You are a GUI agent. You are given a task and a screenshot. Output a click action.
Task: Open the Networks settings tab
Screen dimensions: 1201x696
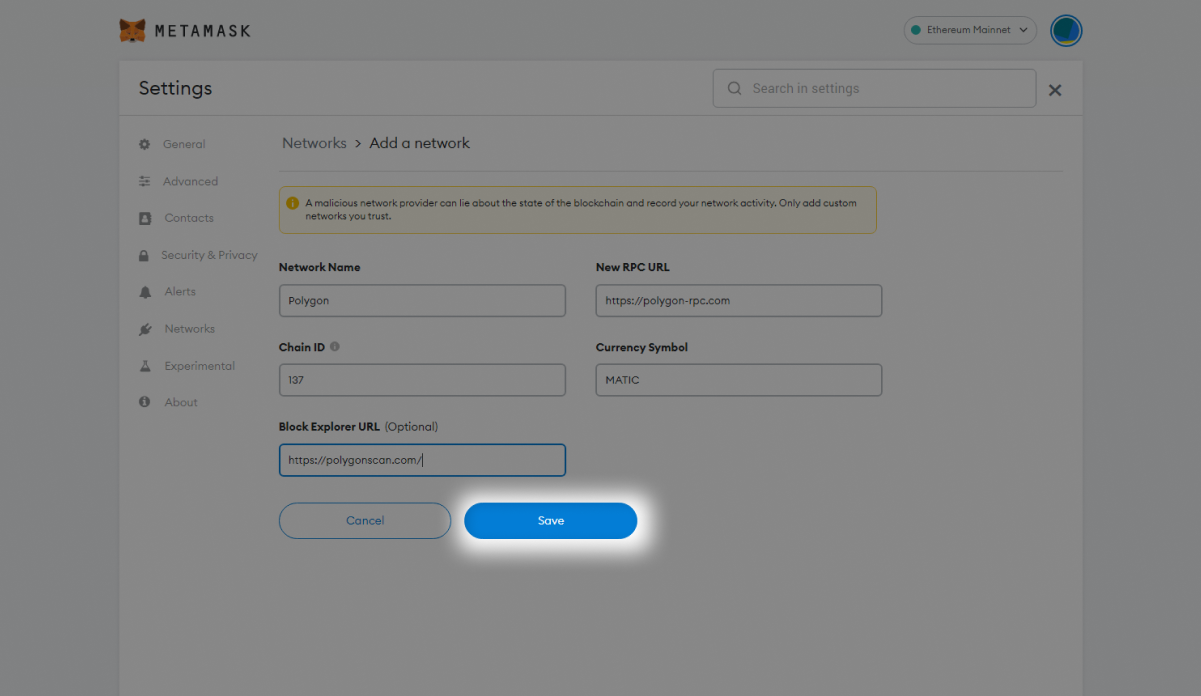click(x=189, y=329)
